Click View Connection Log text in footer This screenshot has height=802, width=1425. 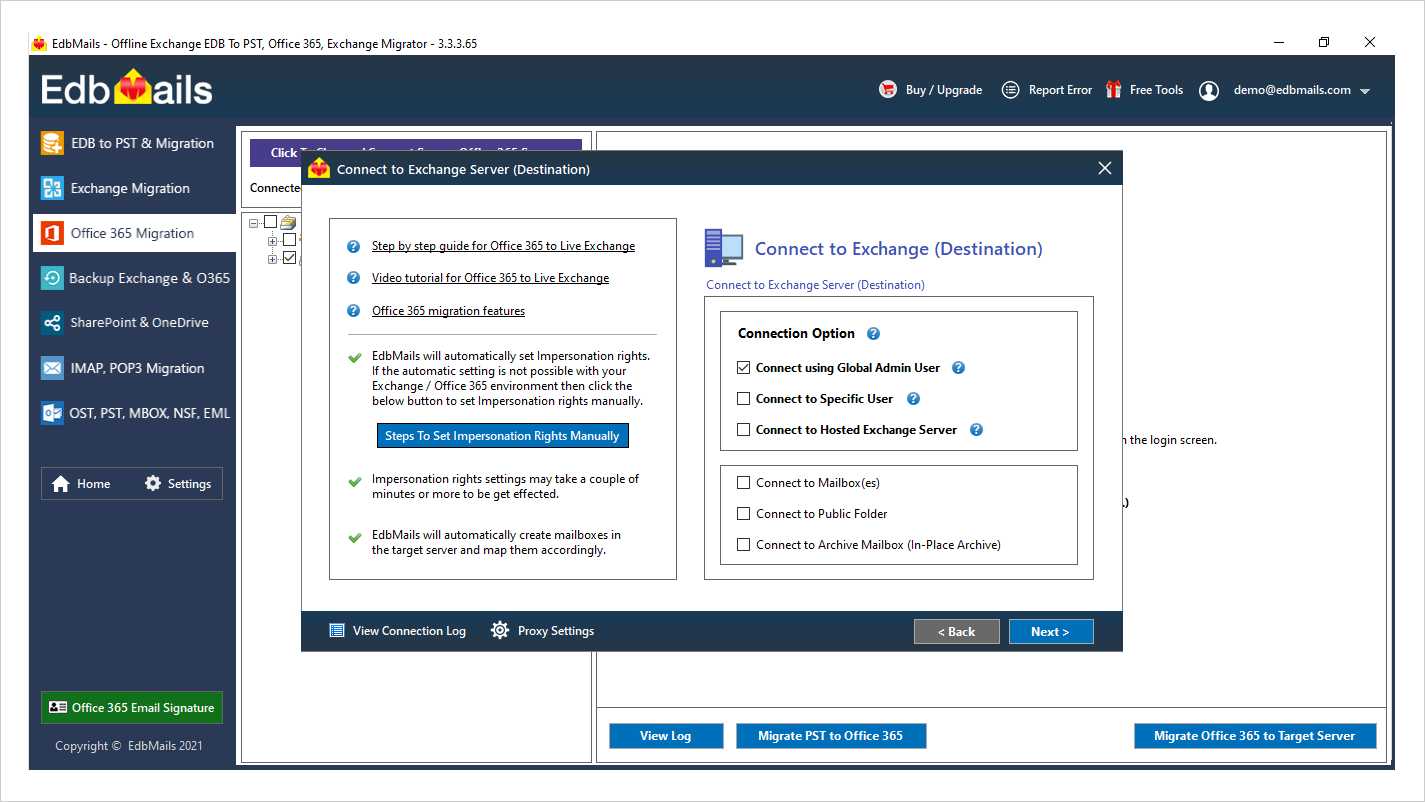[409, 631]
